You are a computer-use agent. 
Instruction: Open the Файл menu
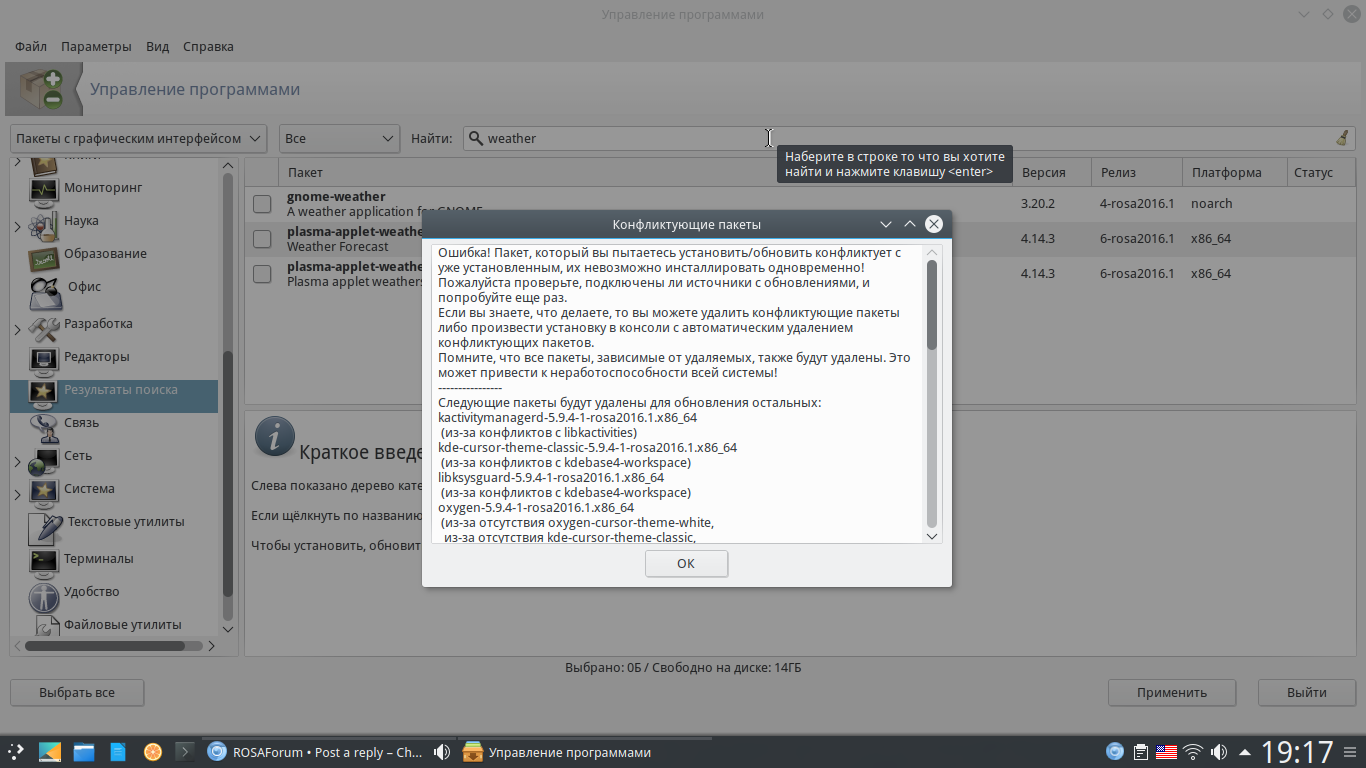[31, 46]
